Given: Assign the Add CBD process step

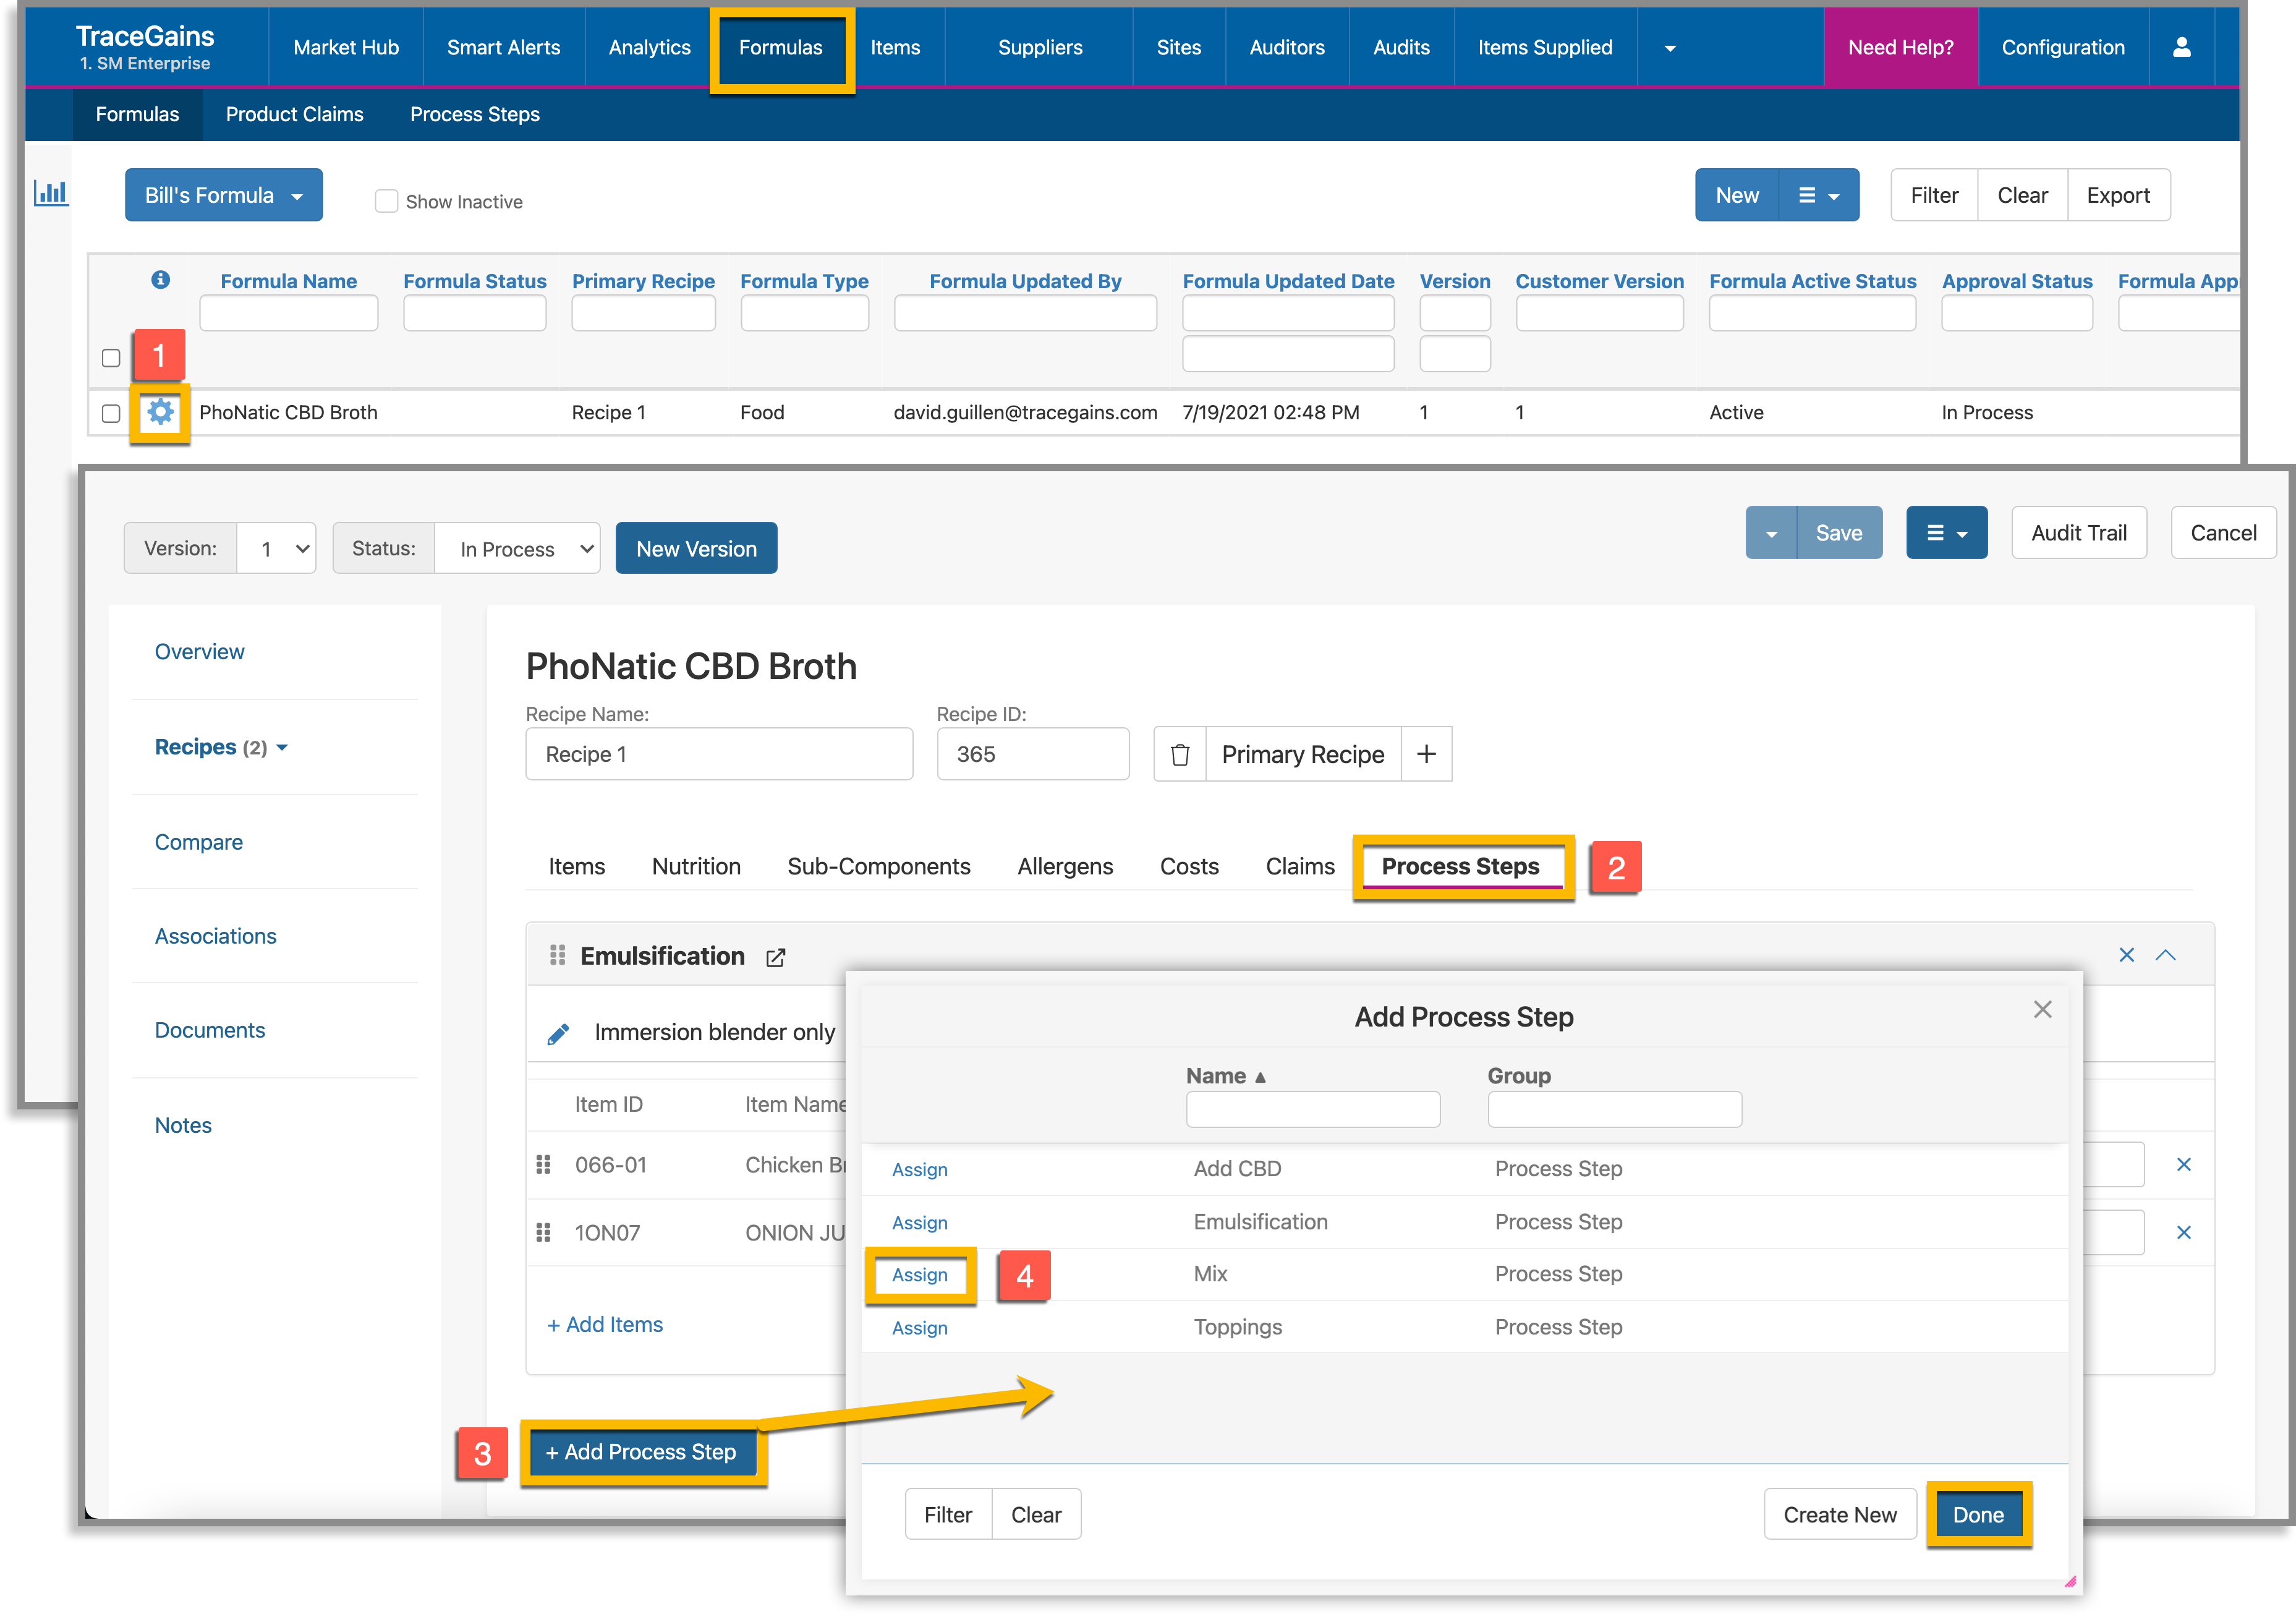Looking at the screenshot, I should [920, 1170].
